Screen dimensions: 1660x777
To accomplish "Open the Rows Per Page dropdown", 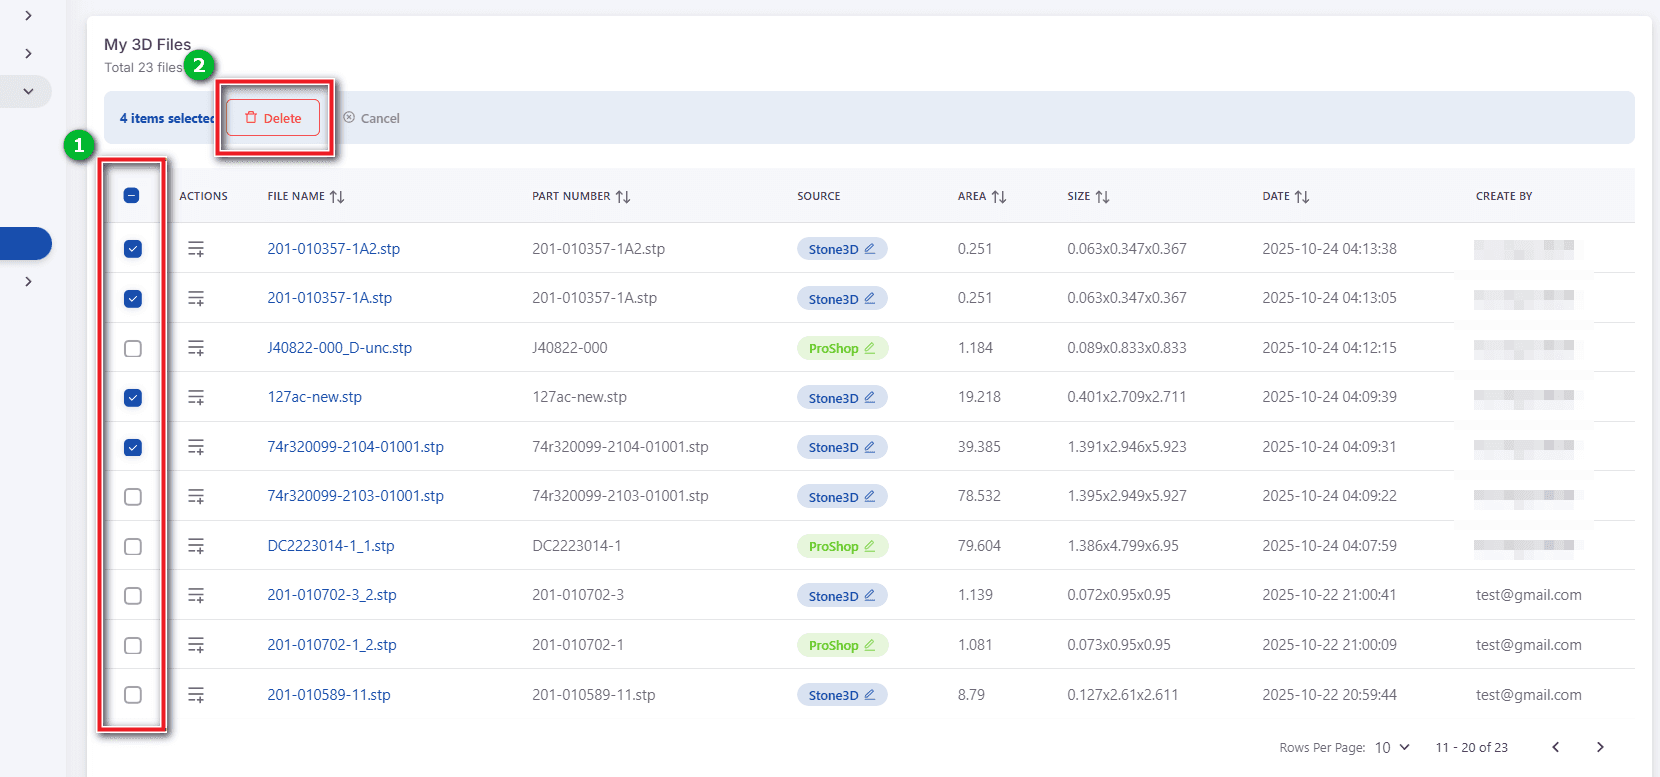I will tap(1392, 747).
